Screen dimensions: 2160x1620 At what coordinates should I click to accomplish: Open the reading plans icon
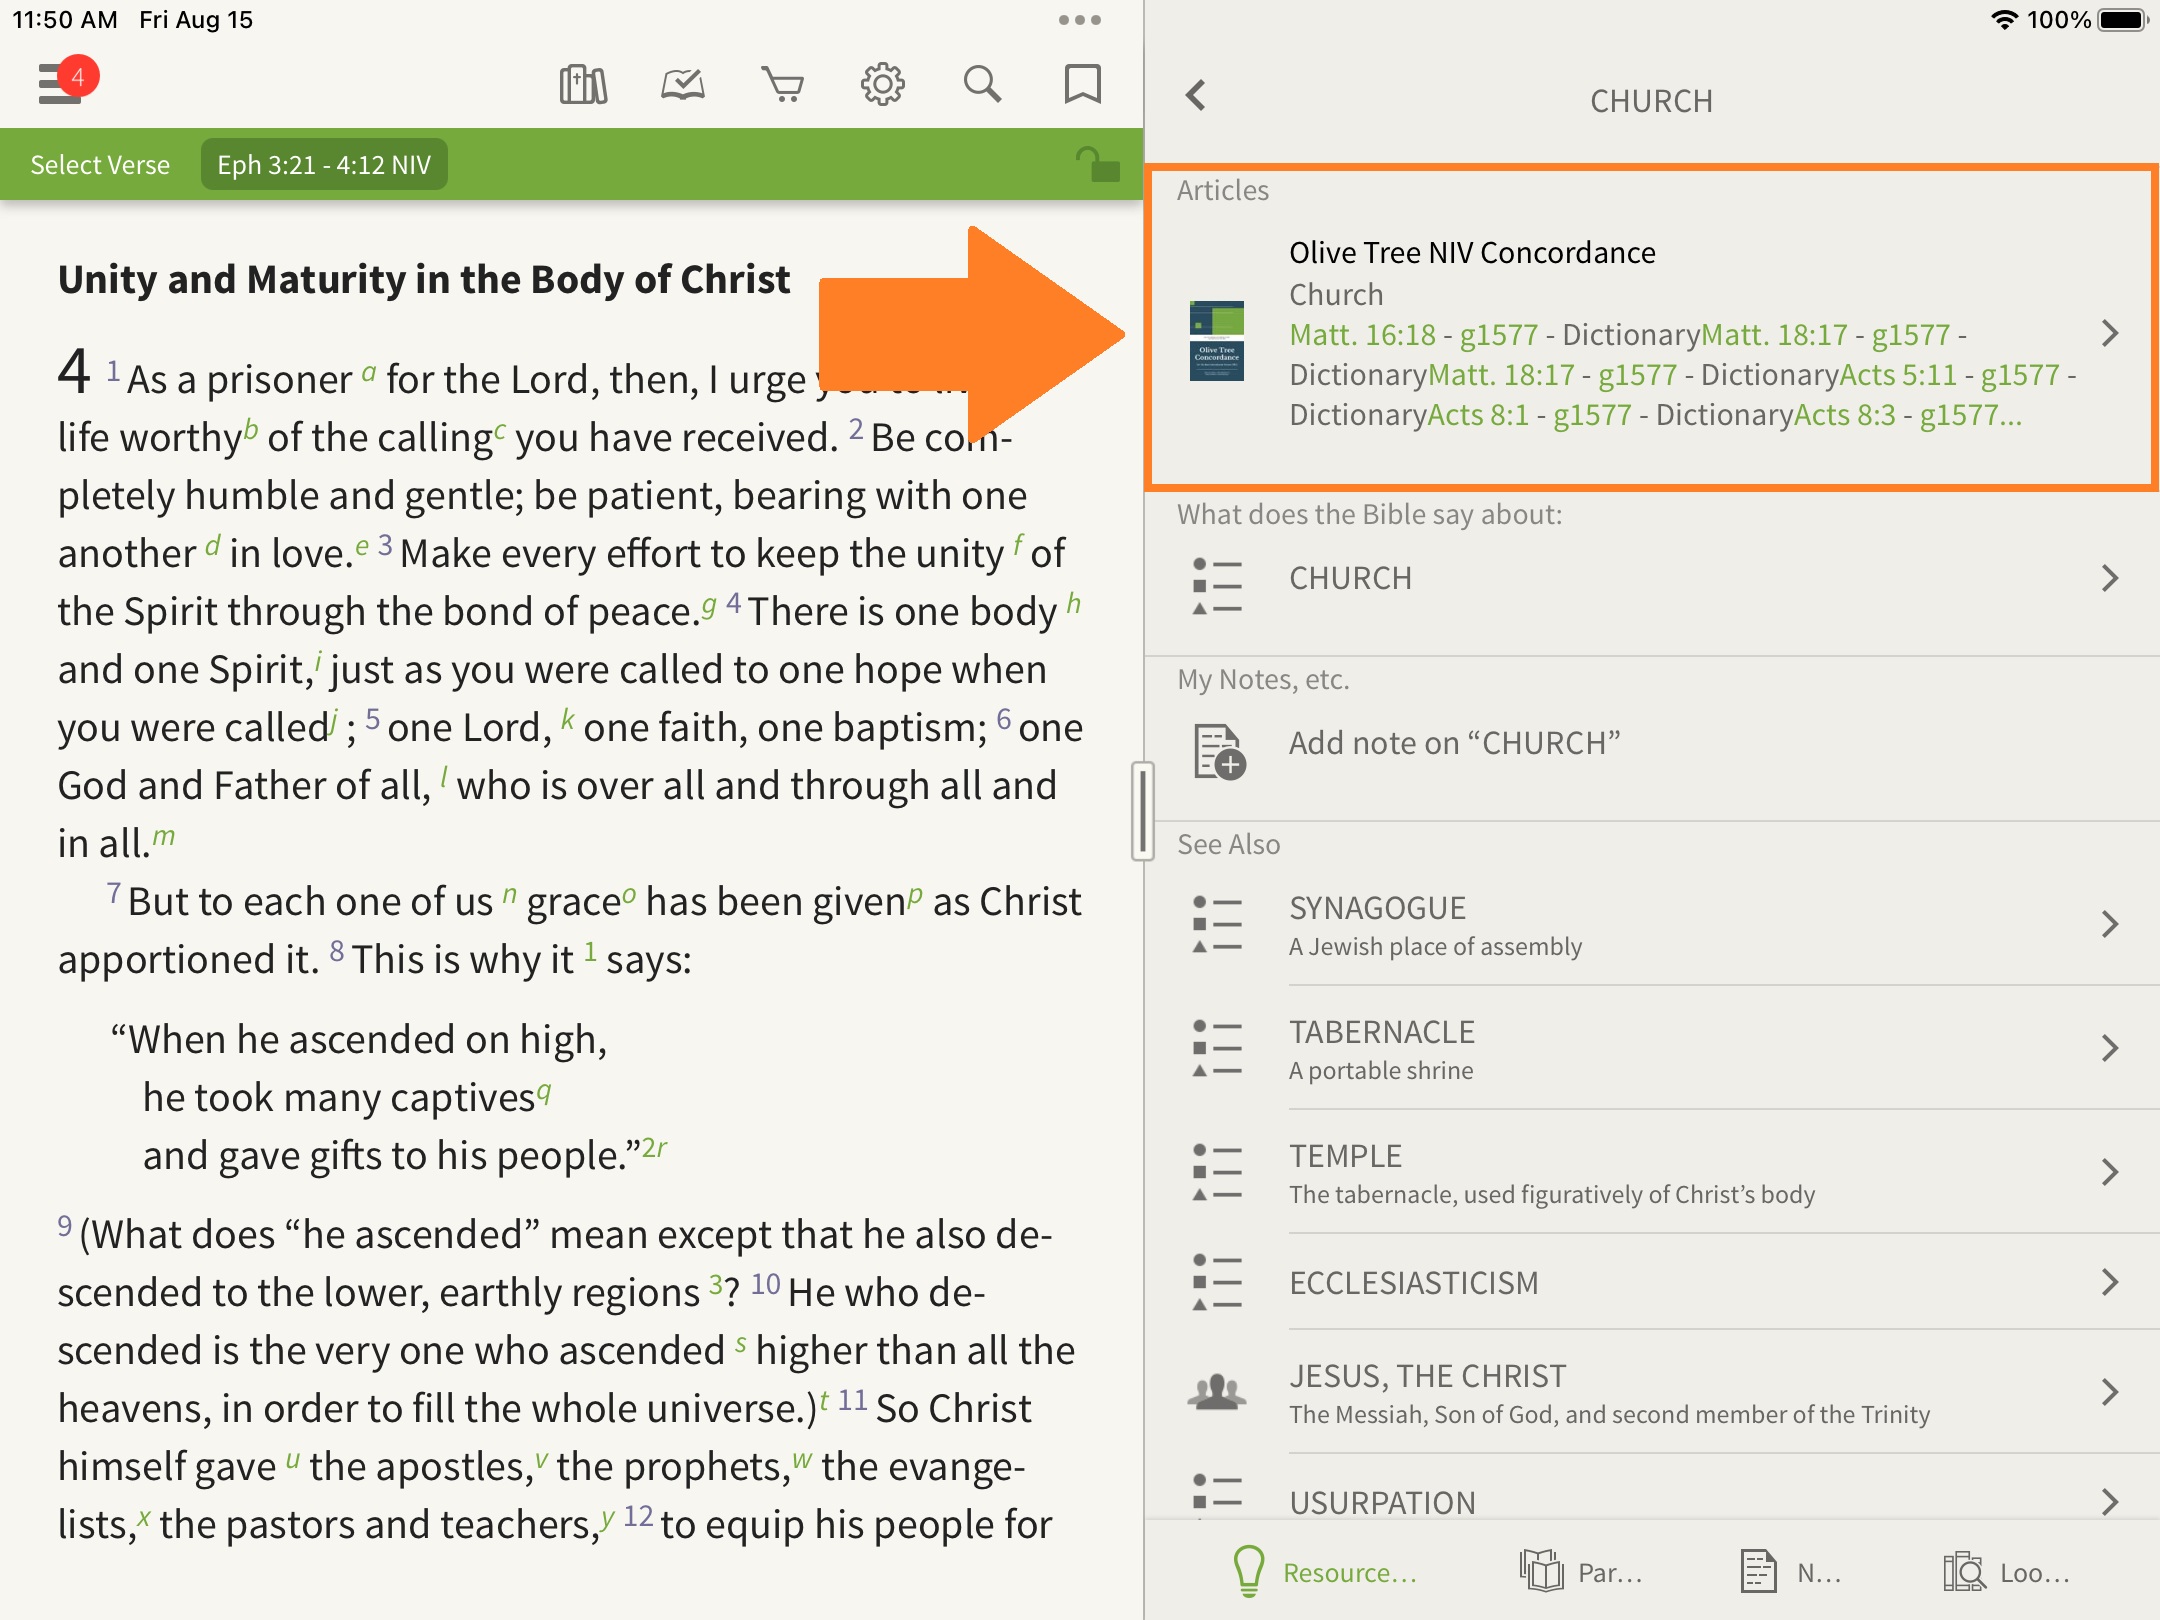tap(683, 85)
